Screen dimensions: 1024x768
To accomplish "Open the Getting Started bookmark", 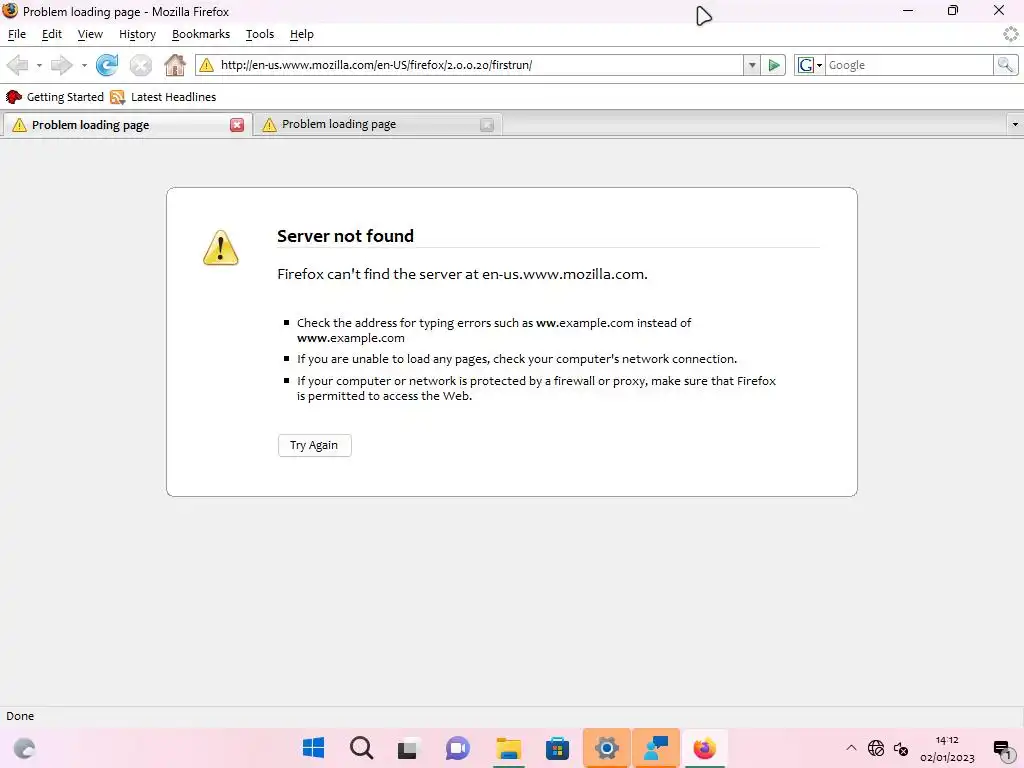I will [x=55, y=97].
